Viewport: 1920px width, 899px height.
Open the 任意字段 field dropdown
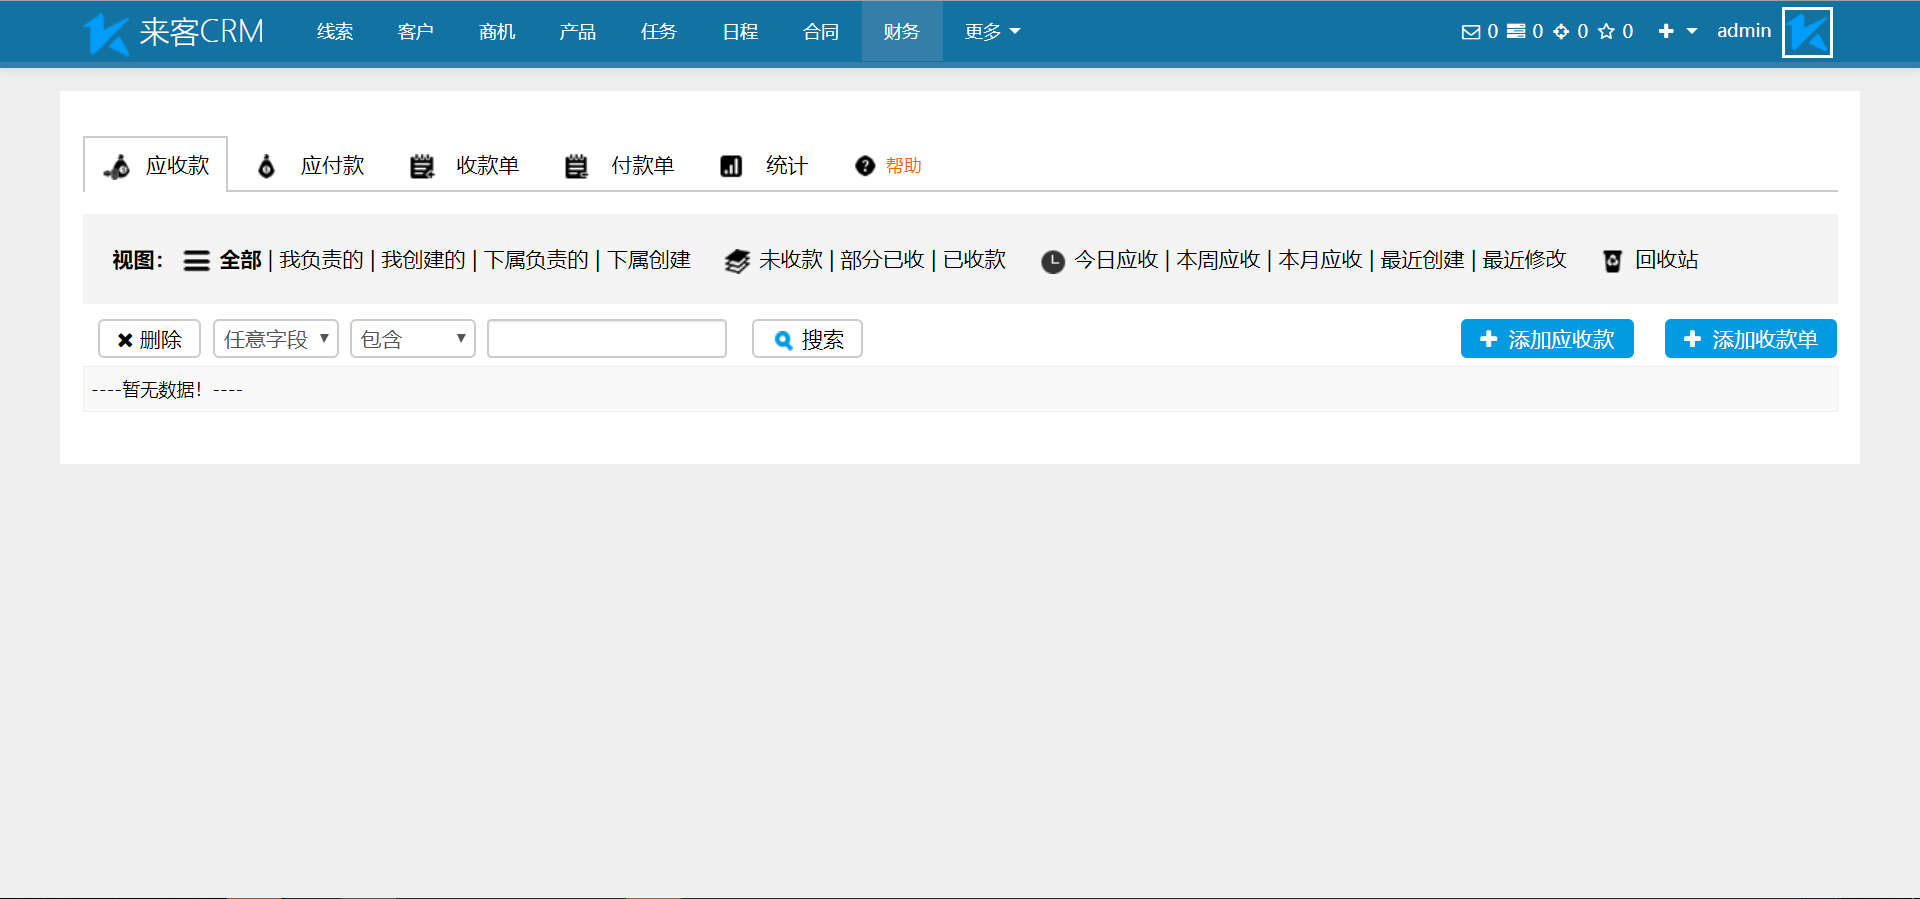pos(276,339)
